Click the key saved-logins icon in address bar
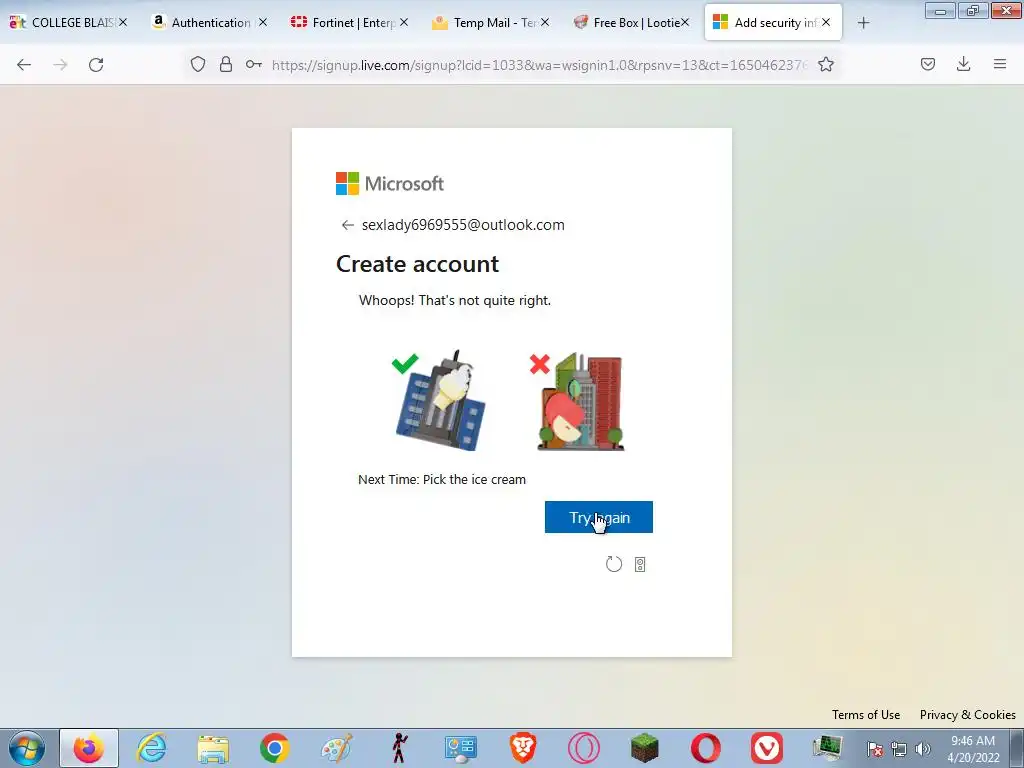Viewport: 1024px width, 768px height. [x=253, y=64]
